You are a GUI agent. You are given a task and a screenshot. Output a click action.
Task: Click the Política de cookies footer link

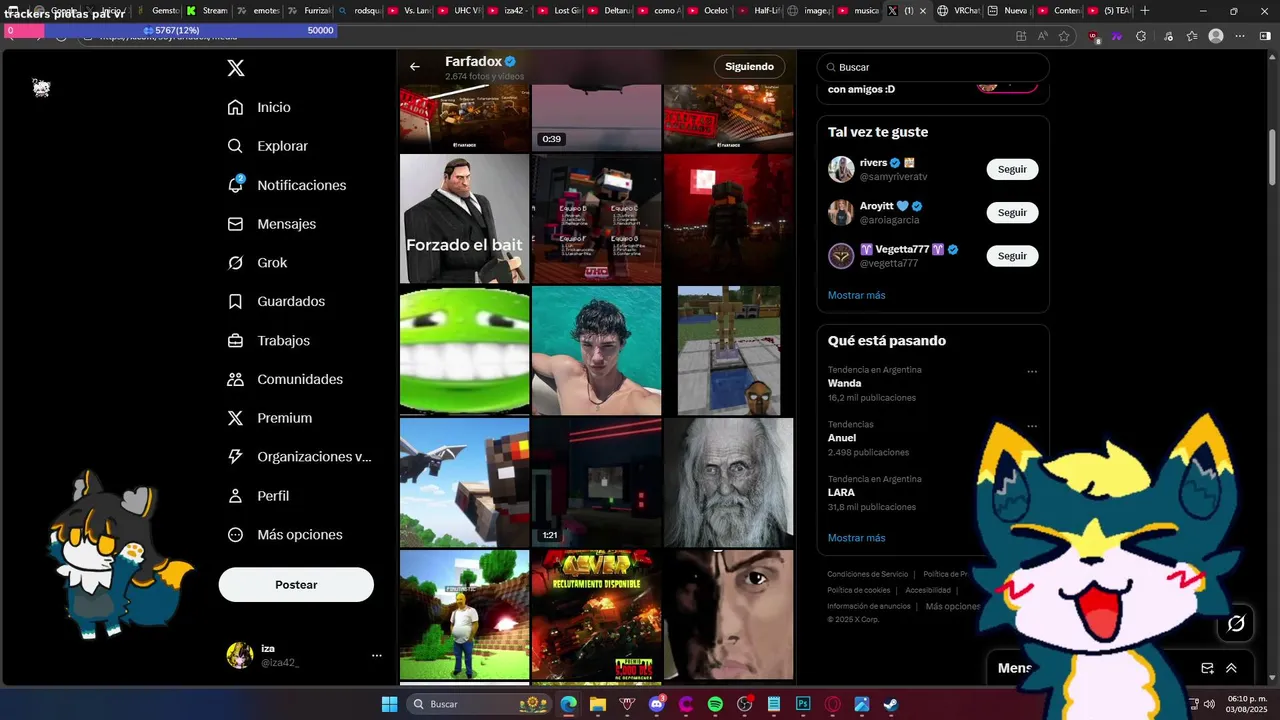tap(858, 590)
